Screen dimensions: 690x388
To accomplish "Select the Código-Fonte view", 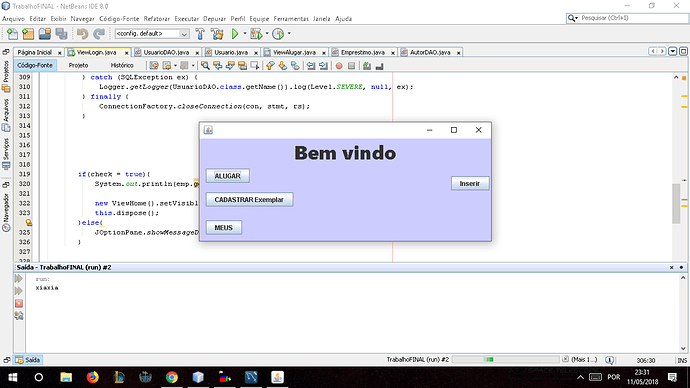I will point(35,65).
